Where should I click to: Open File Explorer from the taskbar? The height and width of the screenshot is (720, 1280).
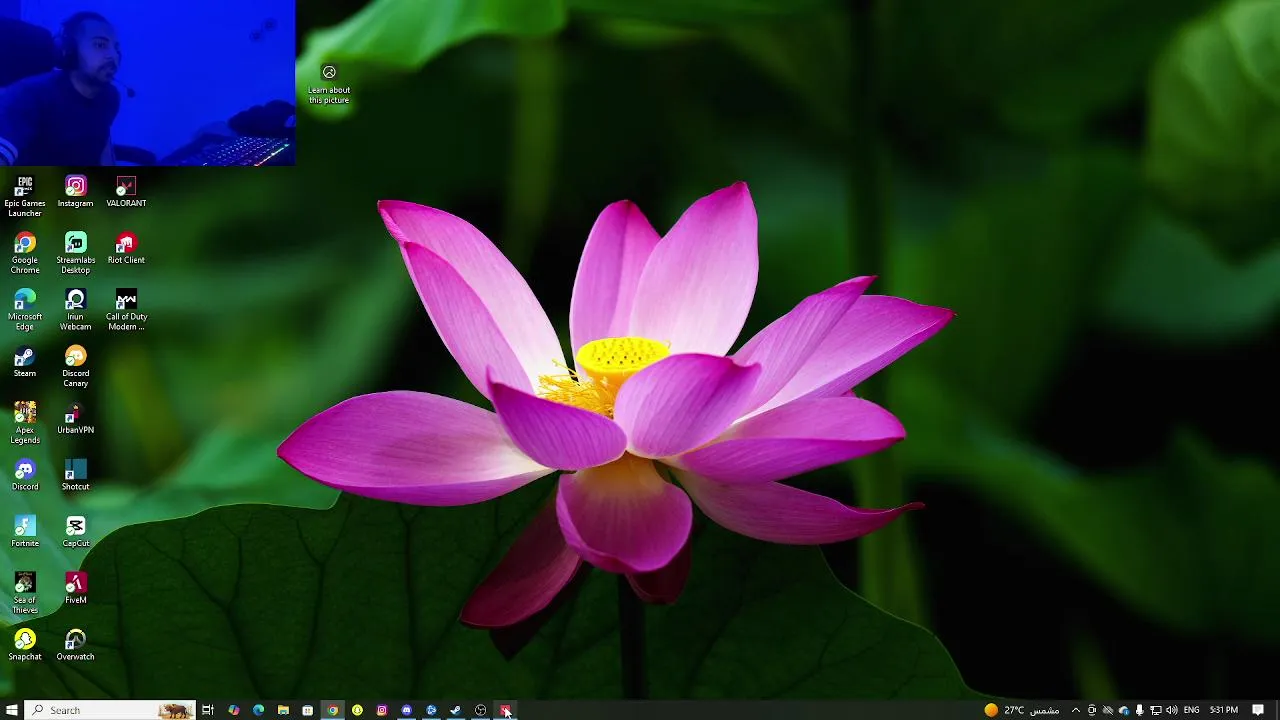[x=283, y=710]
